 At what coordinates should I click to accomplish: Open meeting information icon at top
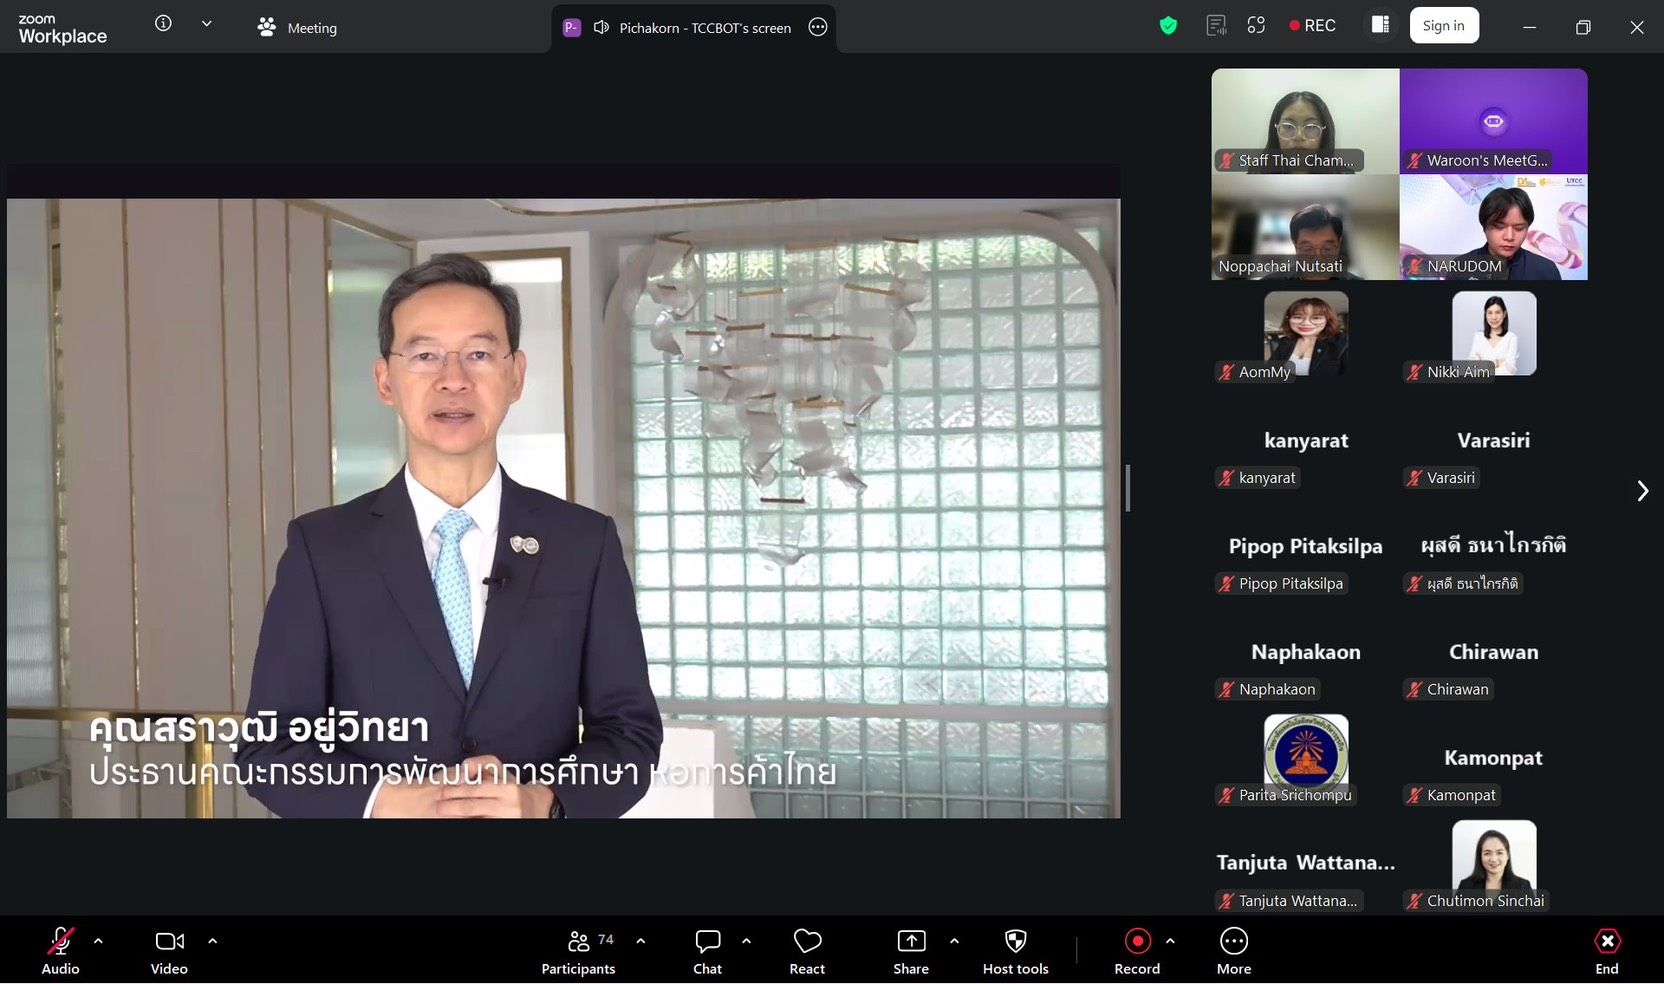(x=163, y=23)
